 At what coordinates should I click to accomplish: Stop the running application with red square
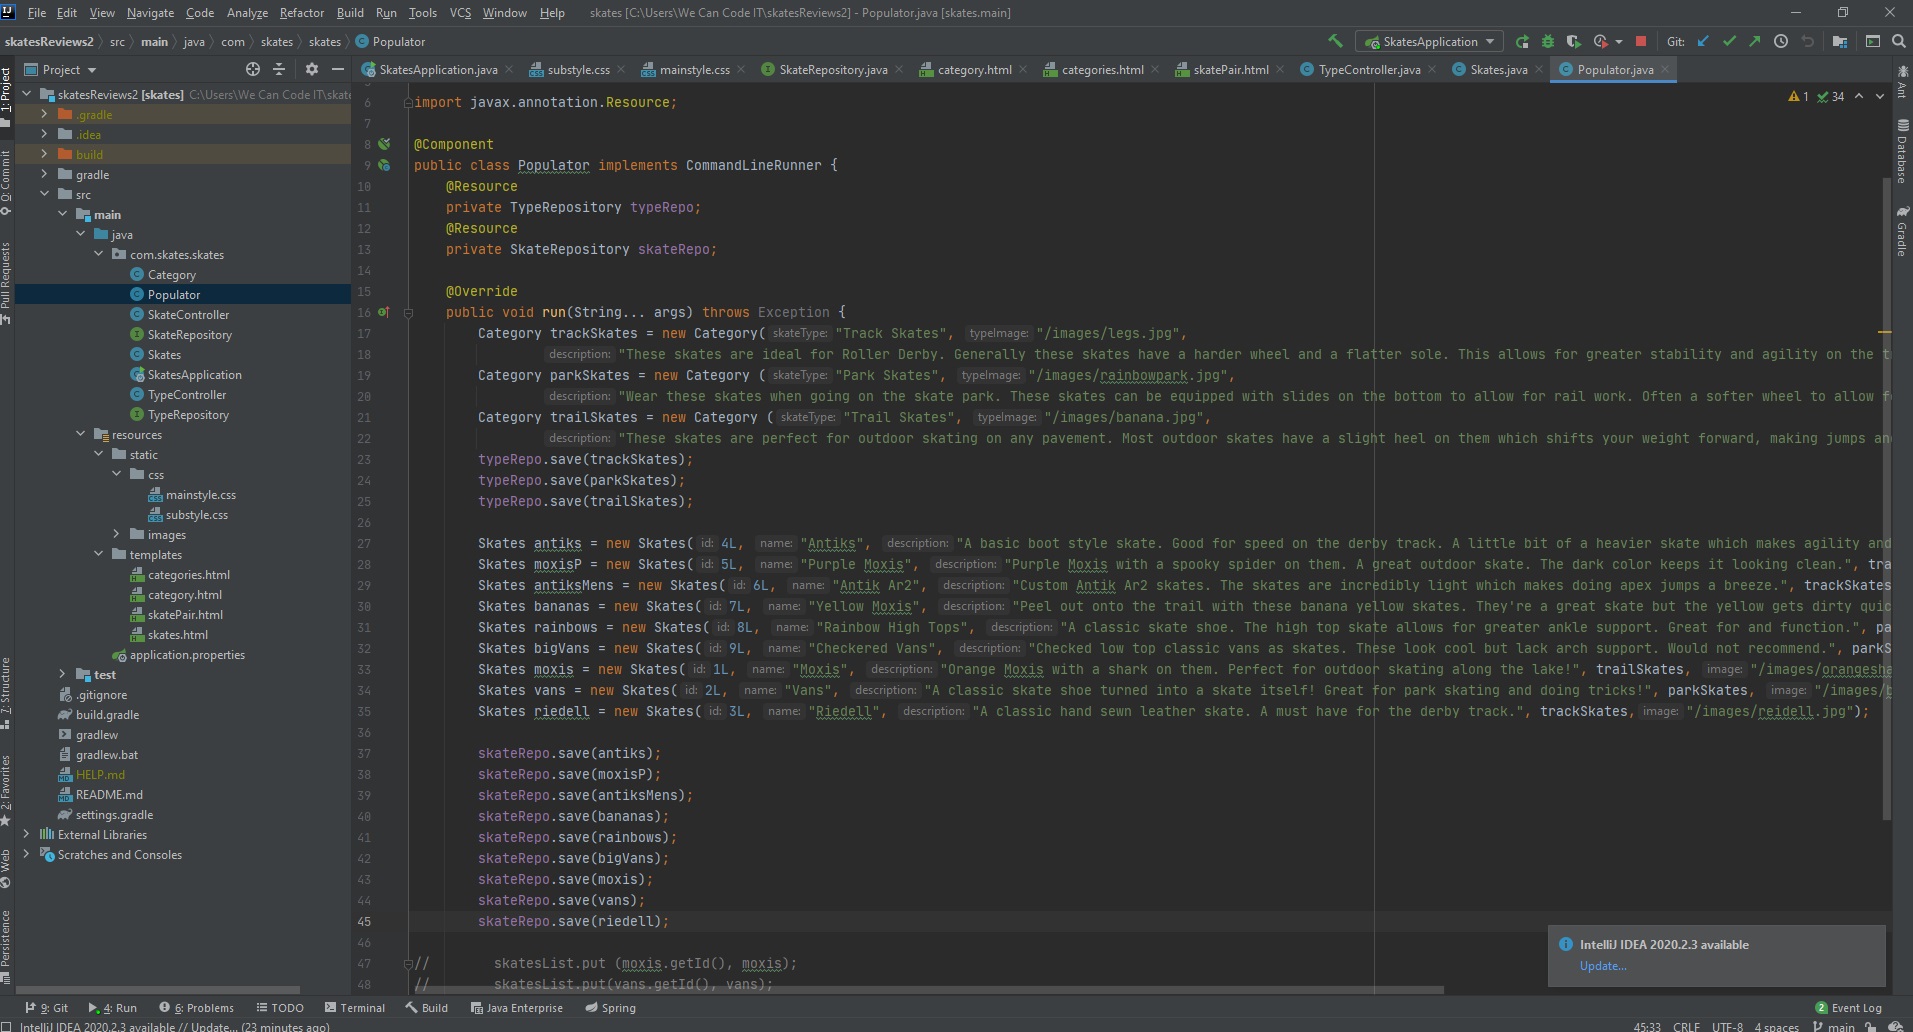click(x=1640, y=41)
